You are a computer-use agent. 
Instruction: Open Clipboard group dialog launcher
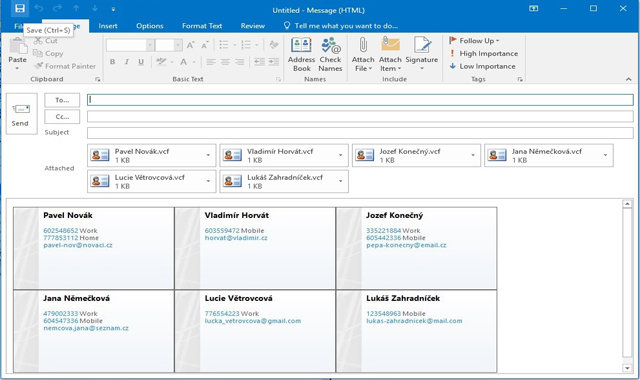click(98, 79)
